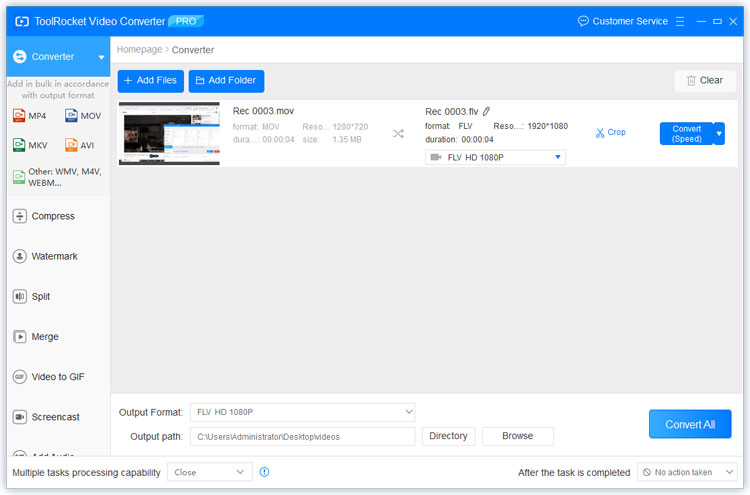Click the shuffle conversion arrows icon

tap(398, 133)
